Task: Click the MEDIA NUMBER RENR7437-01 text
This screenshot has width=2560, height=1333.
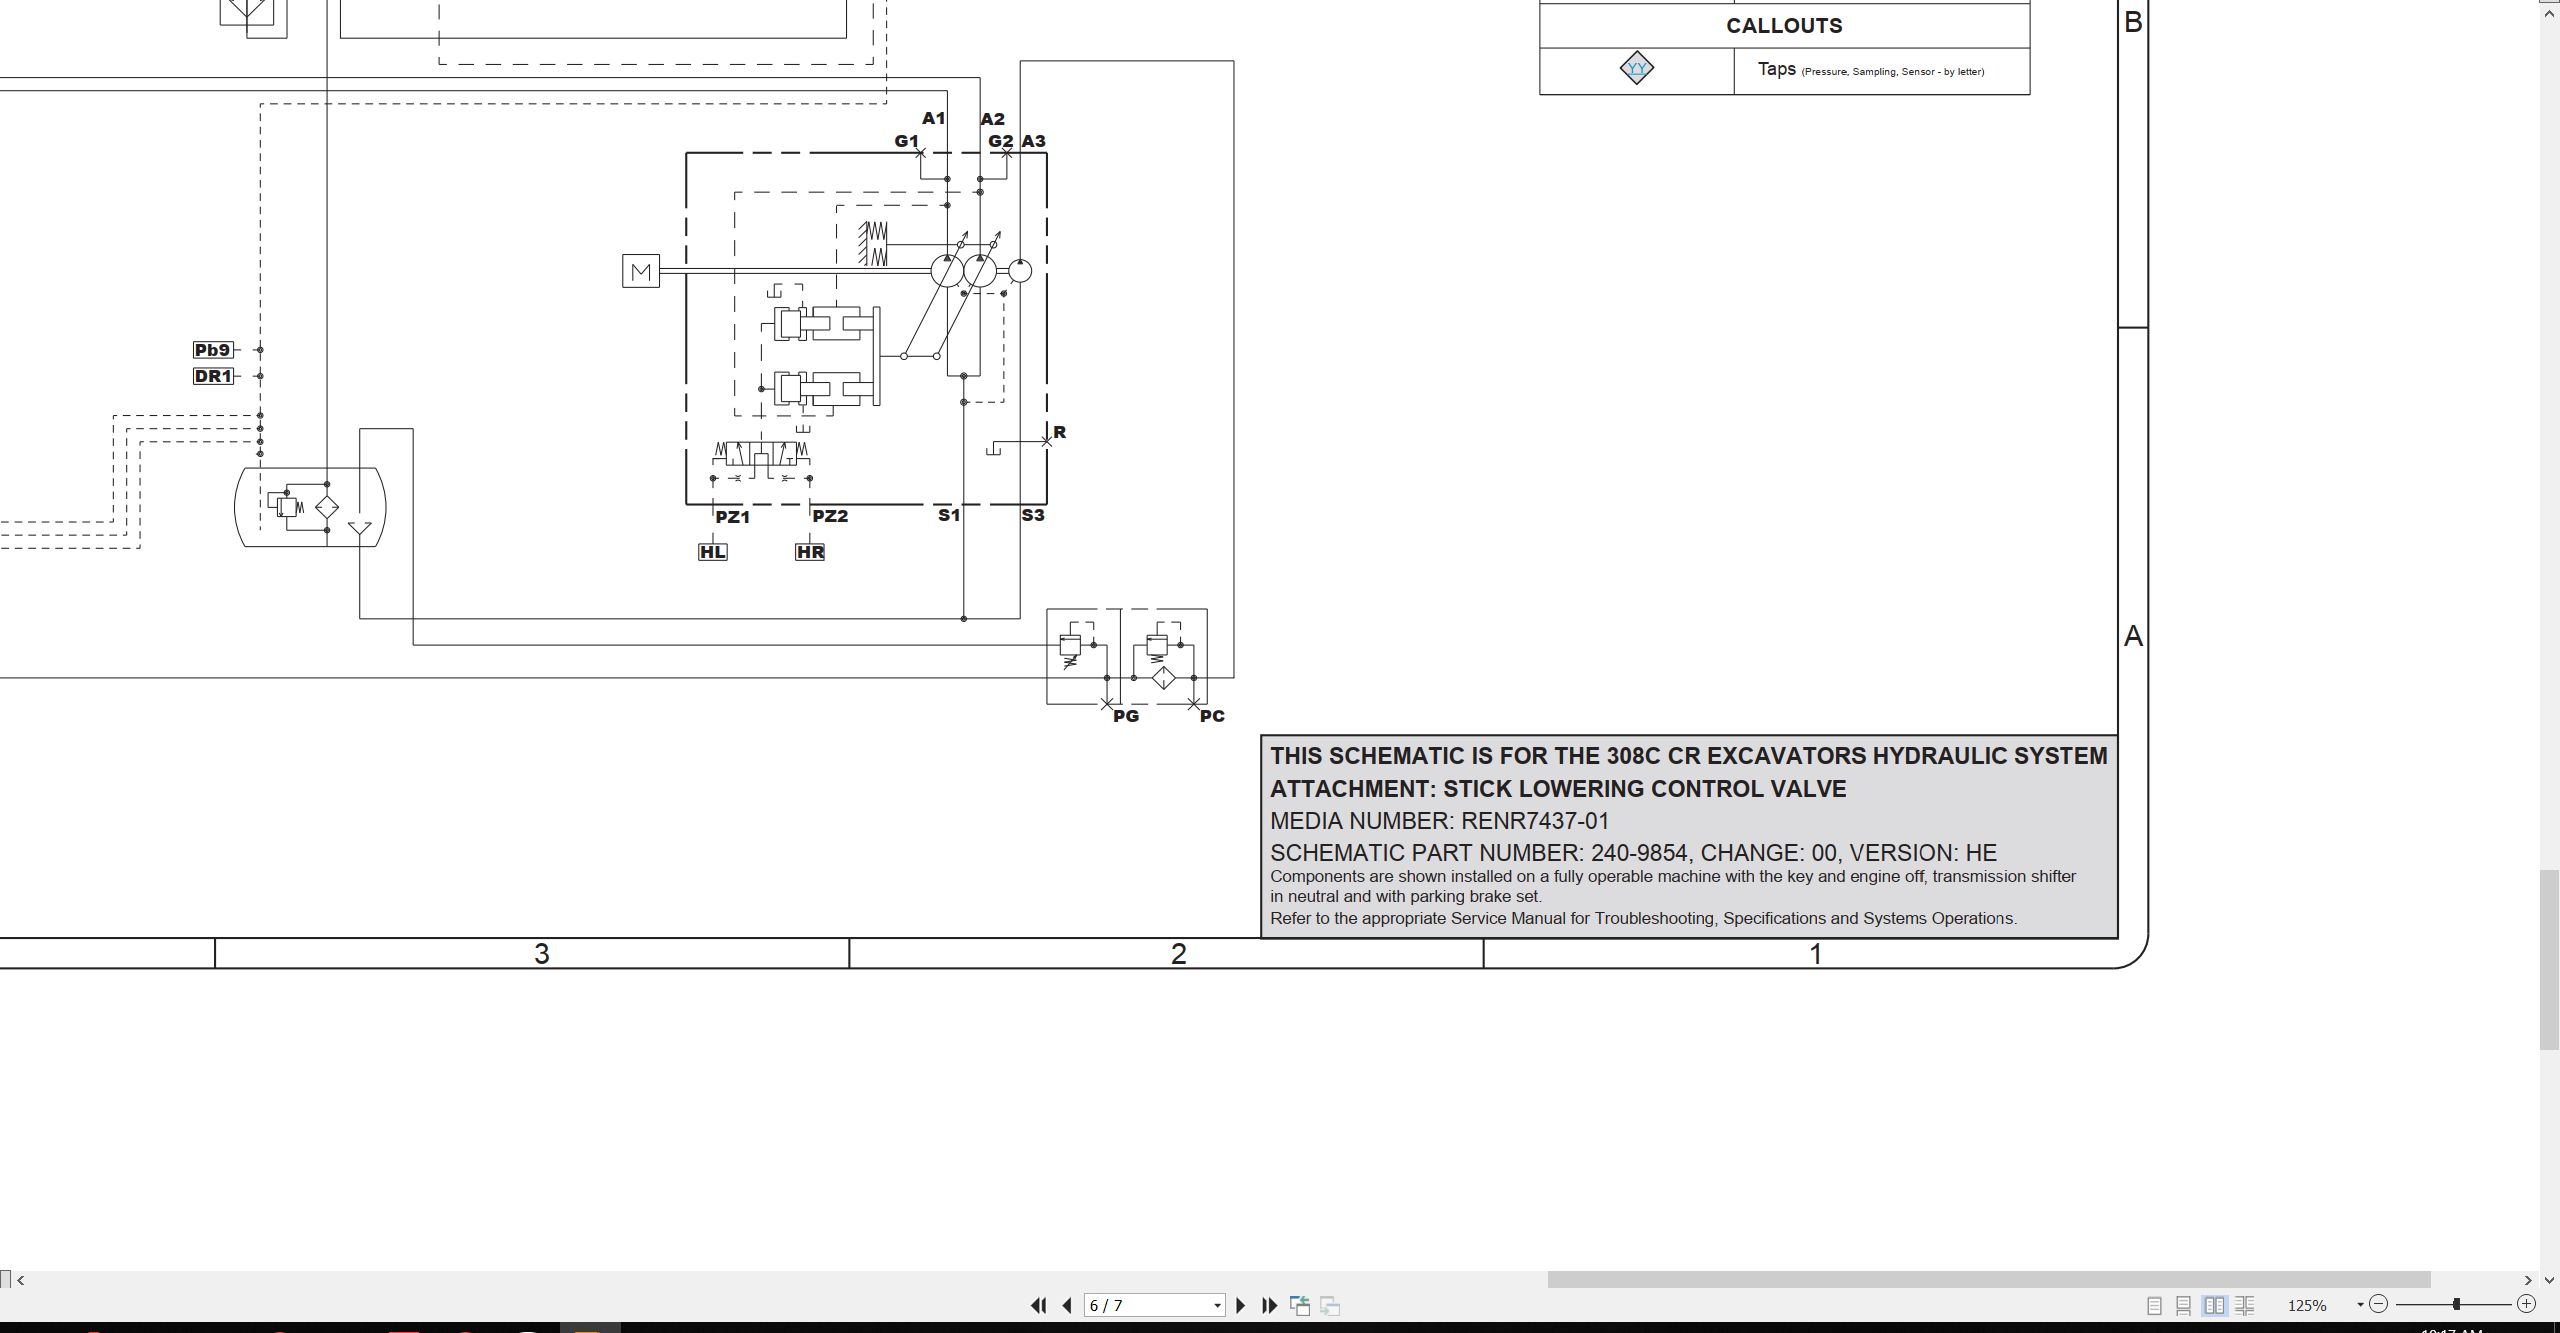Action: point(1440,821)
